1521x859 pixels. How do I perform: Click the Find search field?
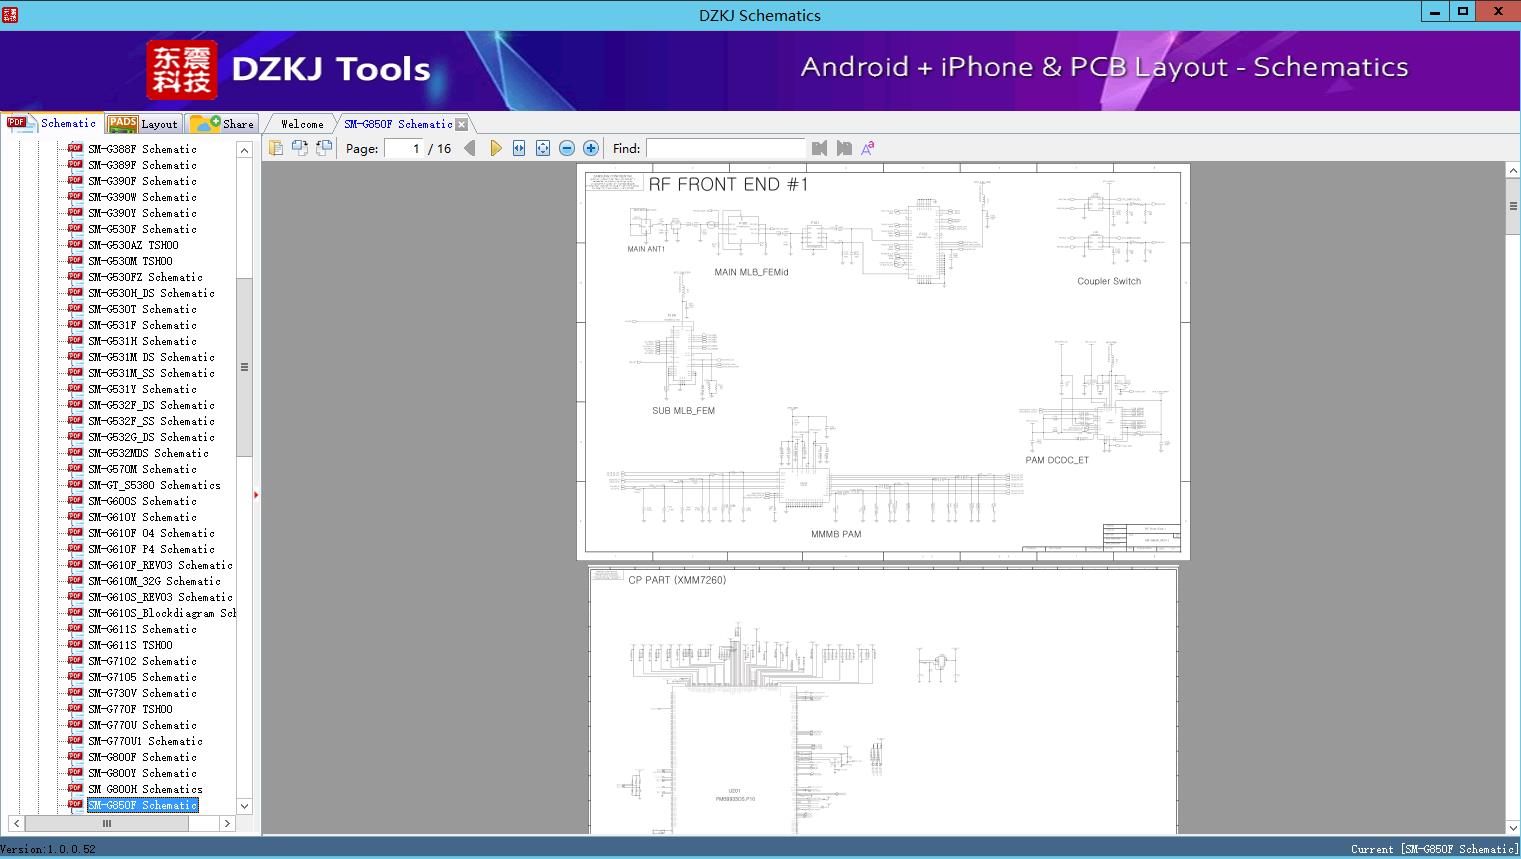(725, 148)
